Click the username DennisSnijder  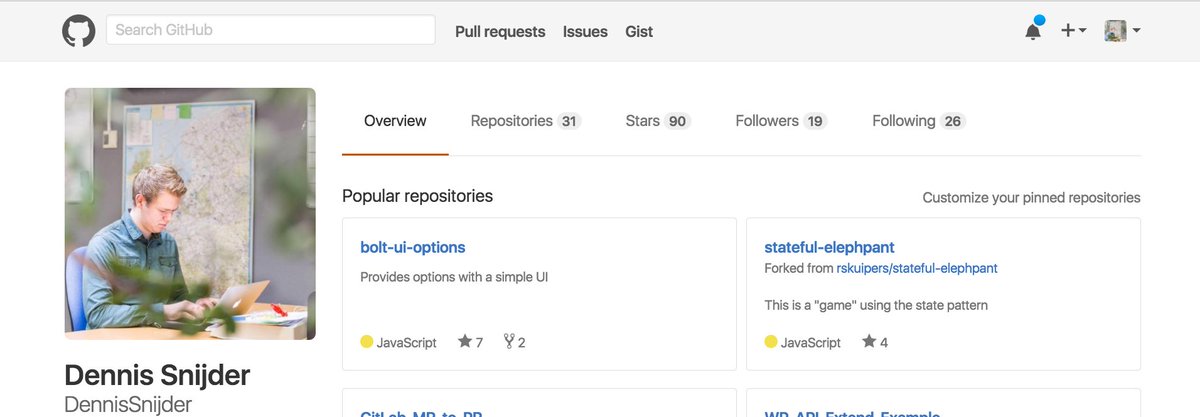point(128,405)
